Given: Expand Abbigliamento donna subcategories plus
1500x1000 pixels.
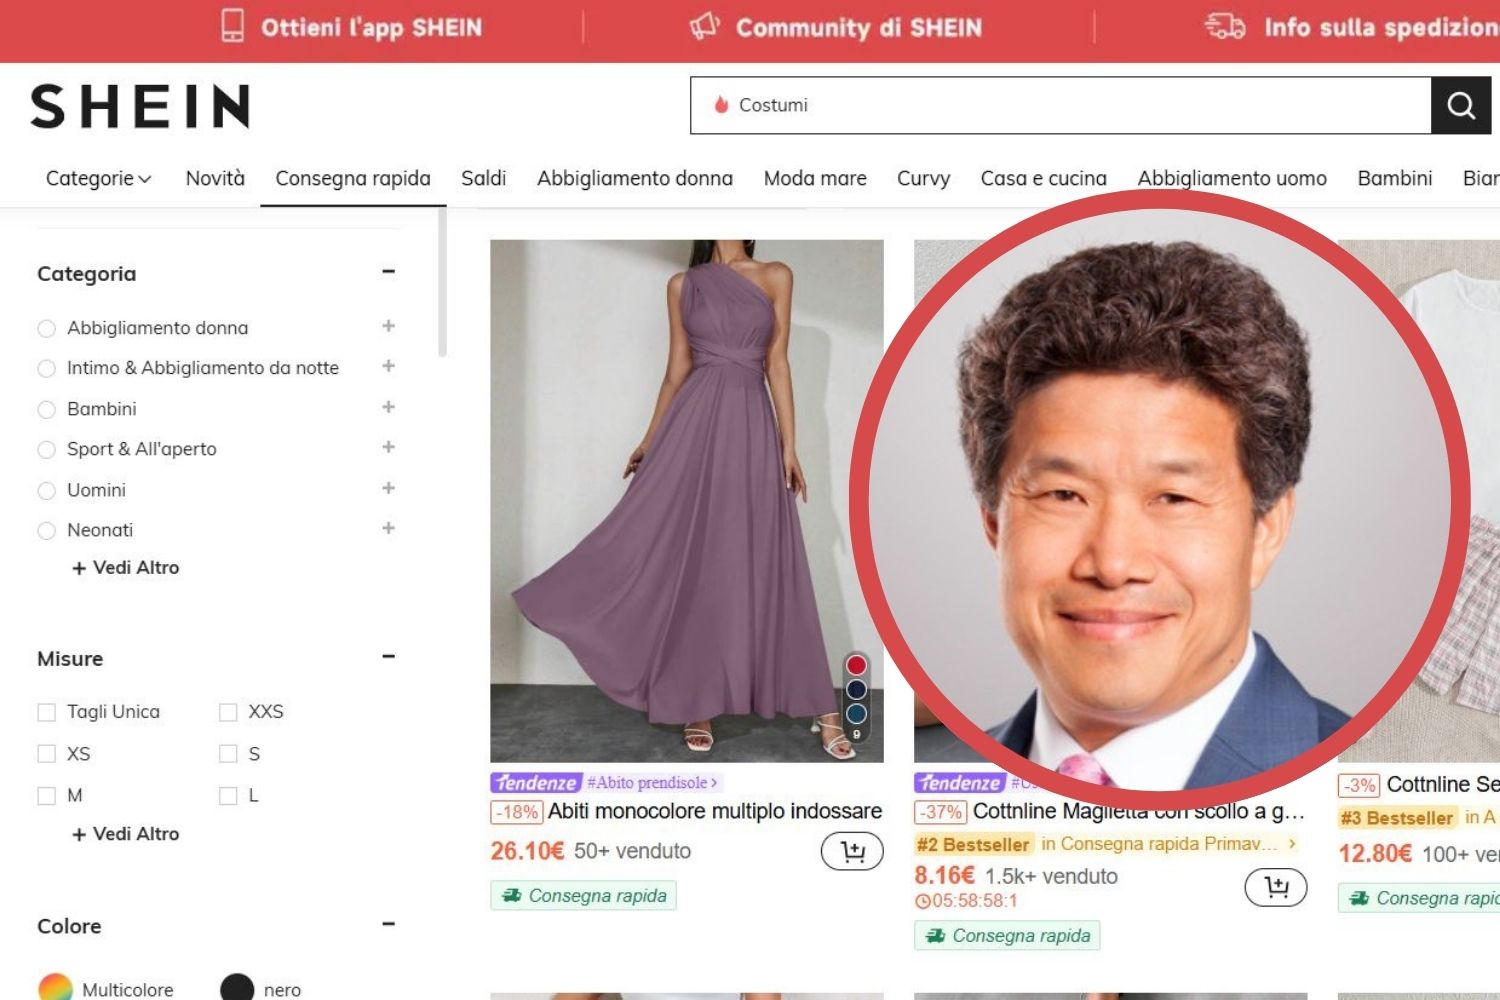Looking at the screenshot, I should pos(389,326).
